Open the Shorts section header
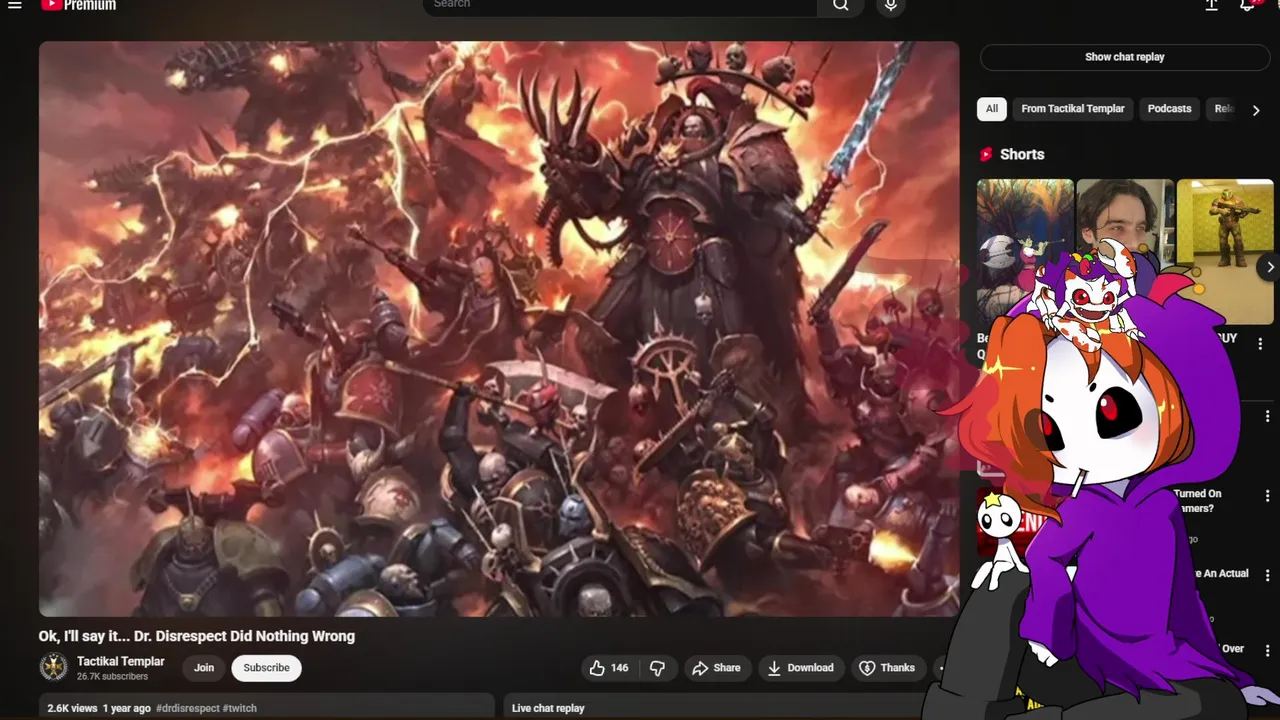This screenshot has width=1280, height=720. [x=1011, y=154]
